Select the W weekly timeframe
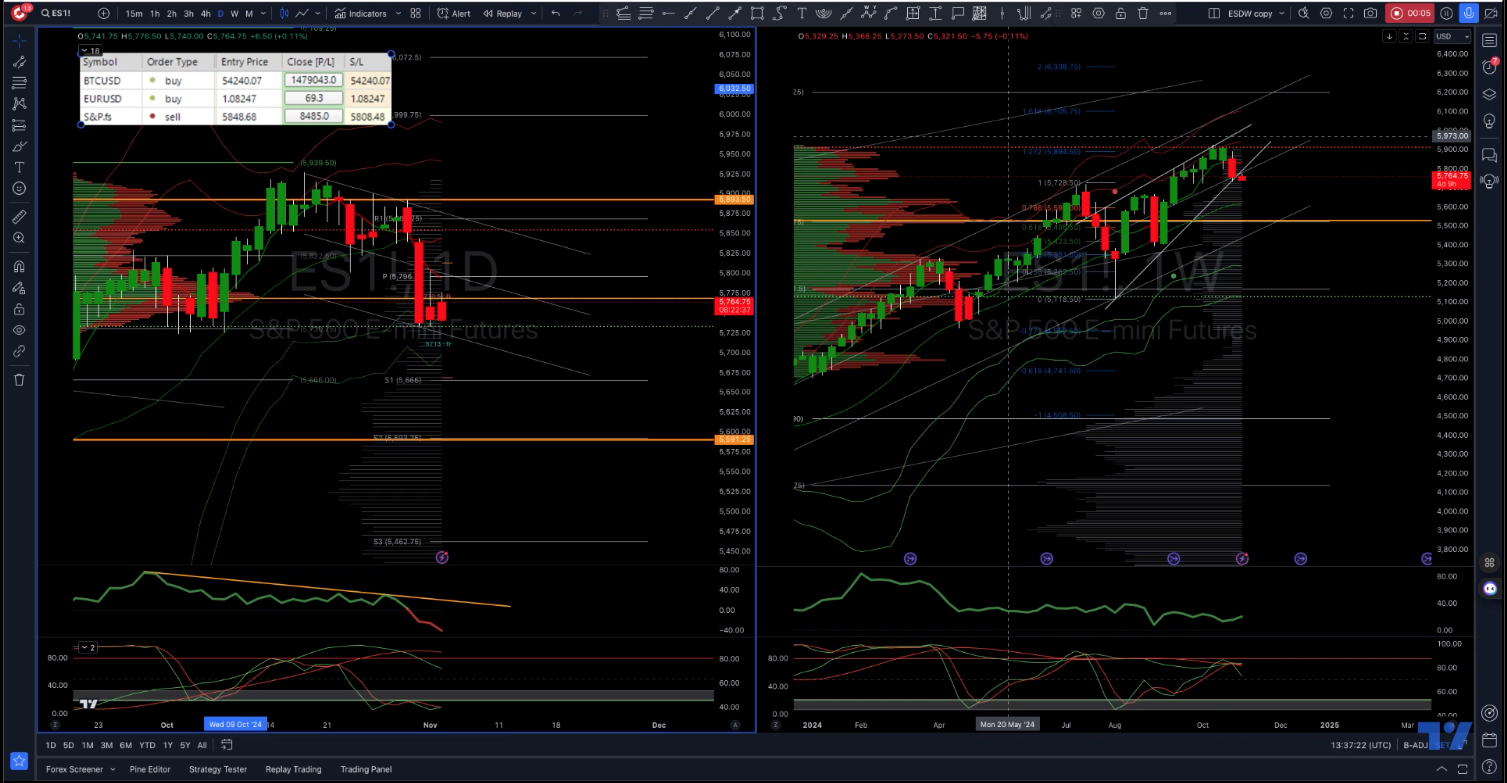Image resolution: width=1507 pixels, height=783 pixels. (235, 13)
